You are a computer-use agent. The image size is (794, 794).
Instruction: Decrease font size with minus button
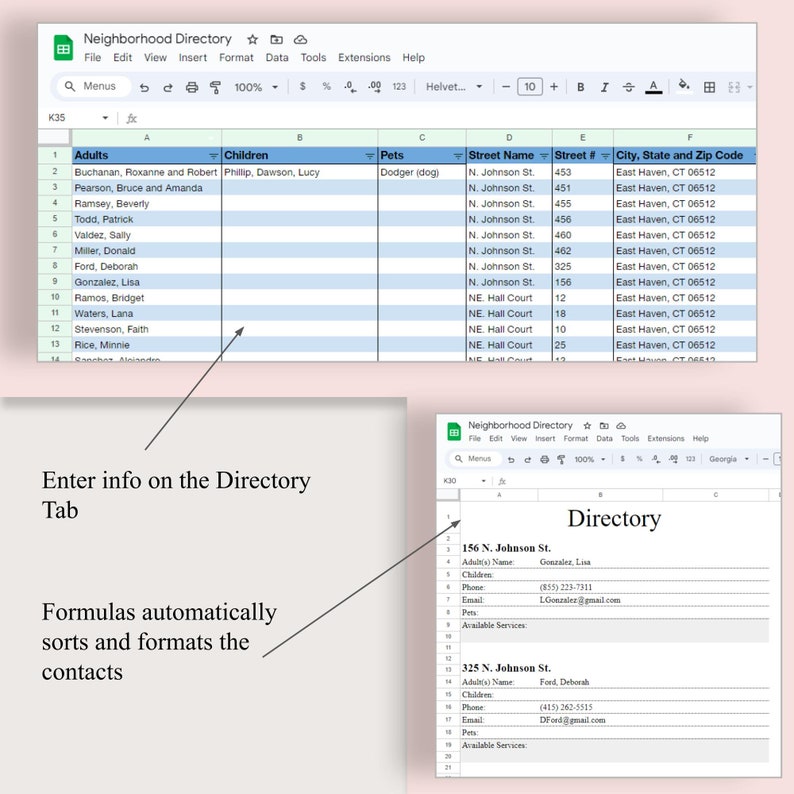click(505, 87)
